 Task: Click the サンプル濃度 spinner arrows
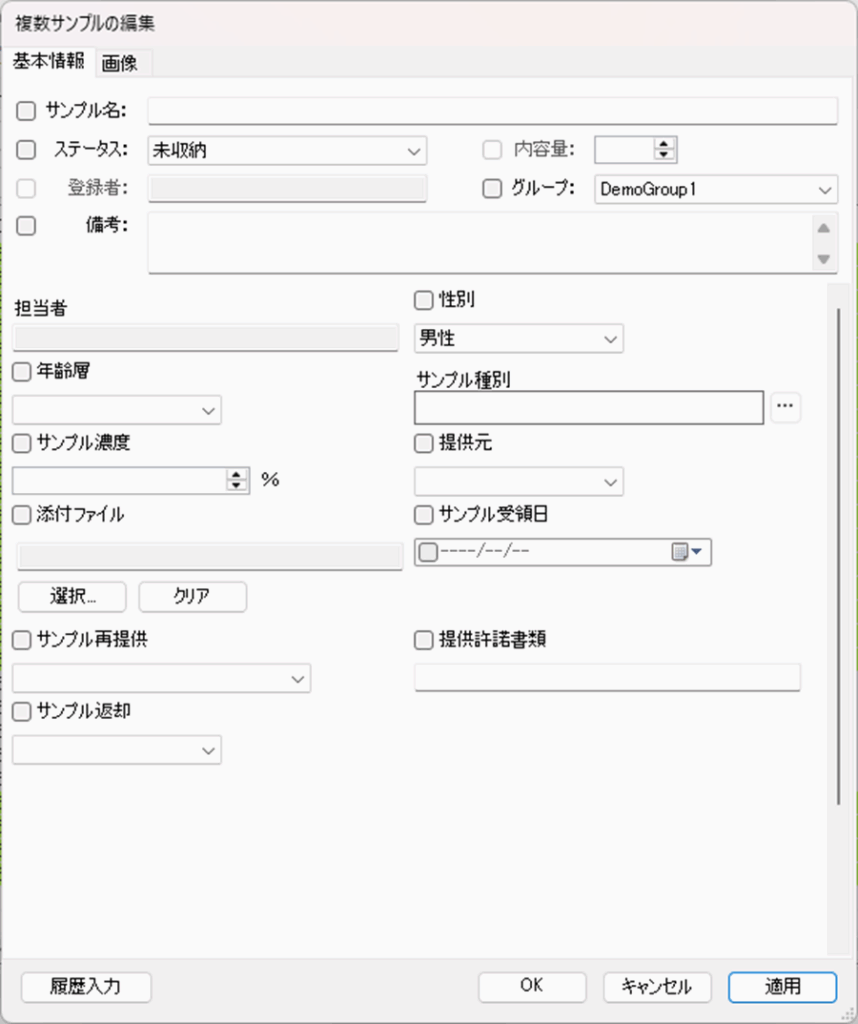(x=237, y=480)
